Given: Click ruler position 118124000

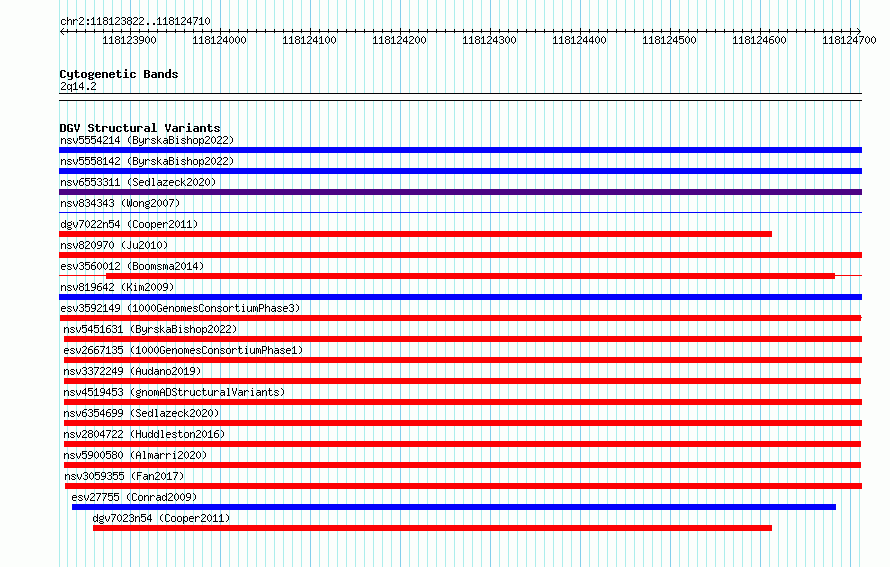Looking at the screenshot, I should (x=219, y=40).
